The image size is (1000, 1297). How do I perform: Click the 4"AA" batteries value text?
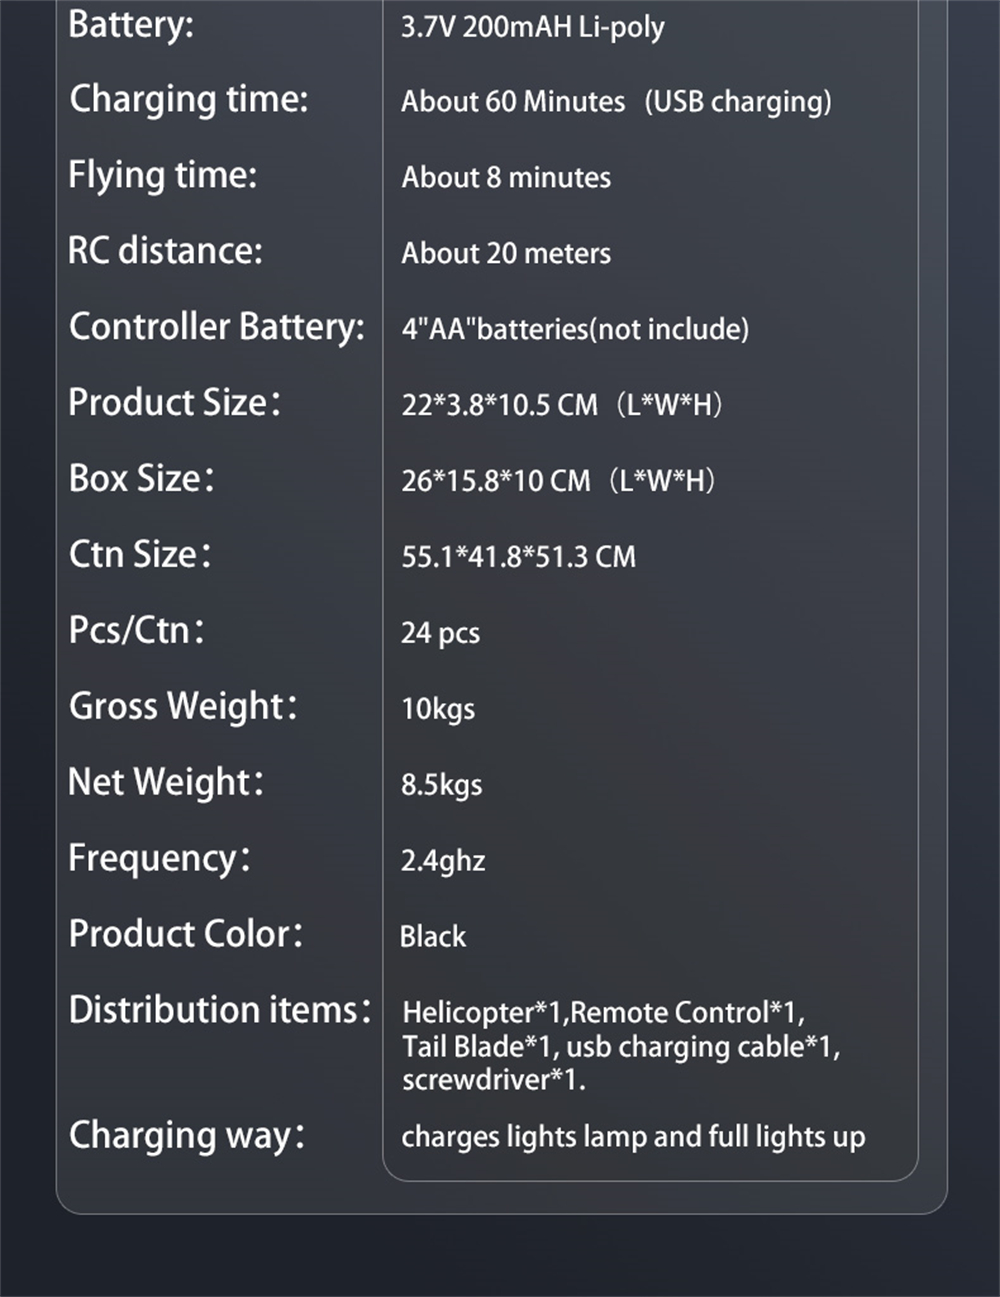[575, 329]
